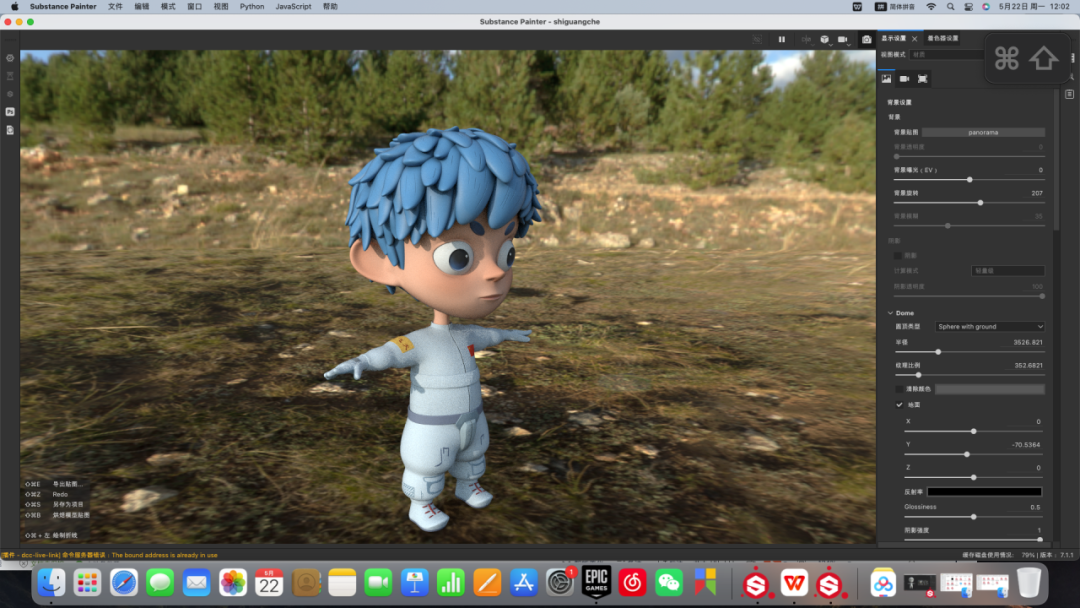Screen dimensions: 1080x608
Task: Click the pause rendering button in viewport toolbar
Action: click(x=782, y=39)
